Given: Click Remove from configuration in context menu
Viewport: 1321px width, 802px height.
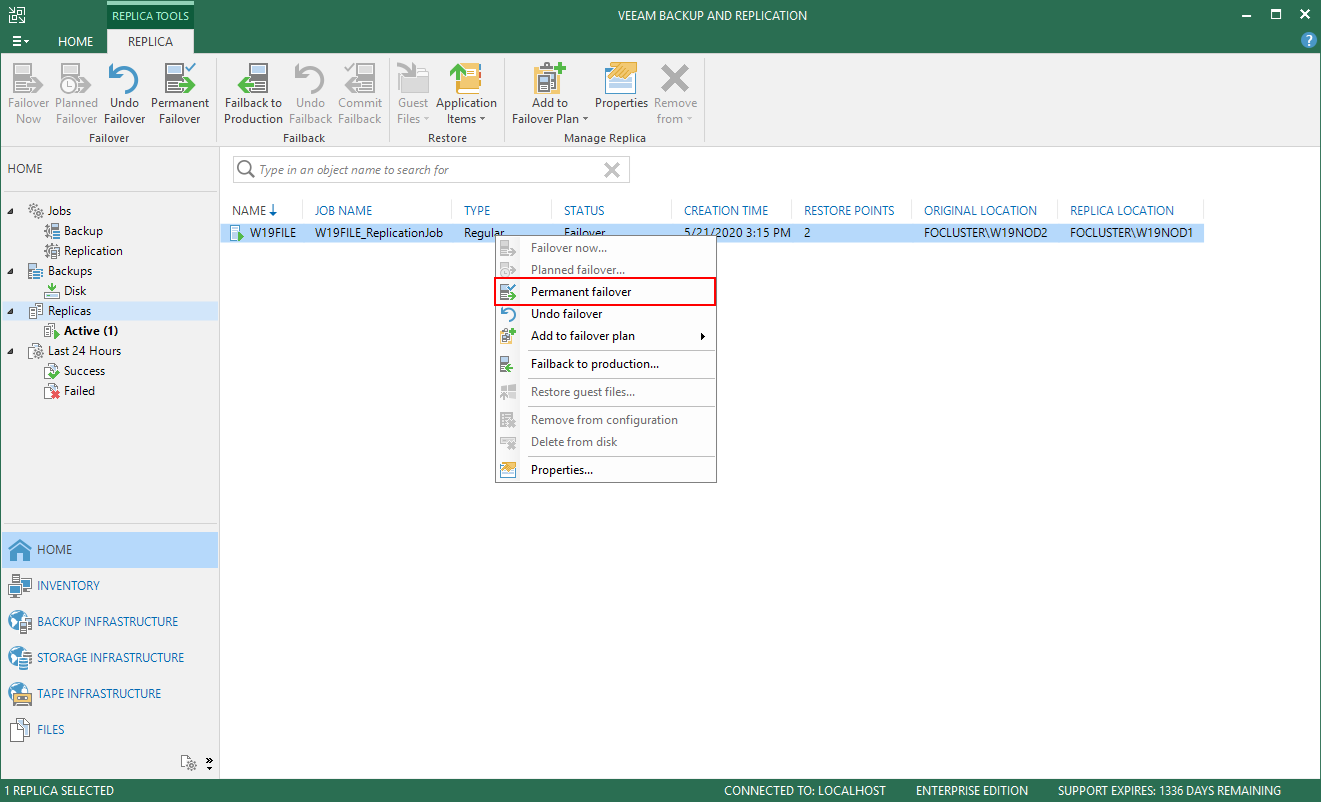Looking at the screenshot, I should click(x=606, y=420).
